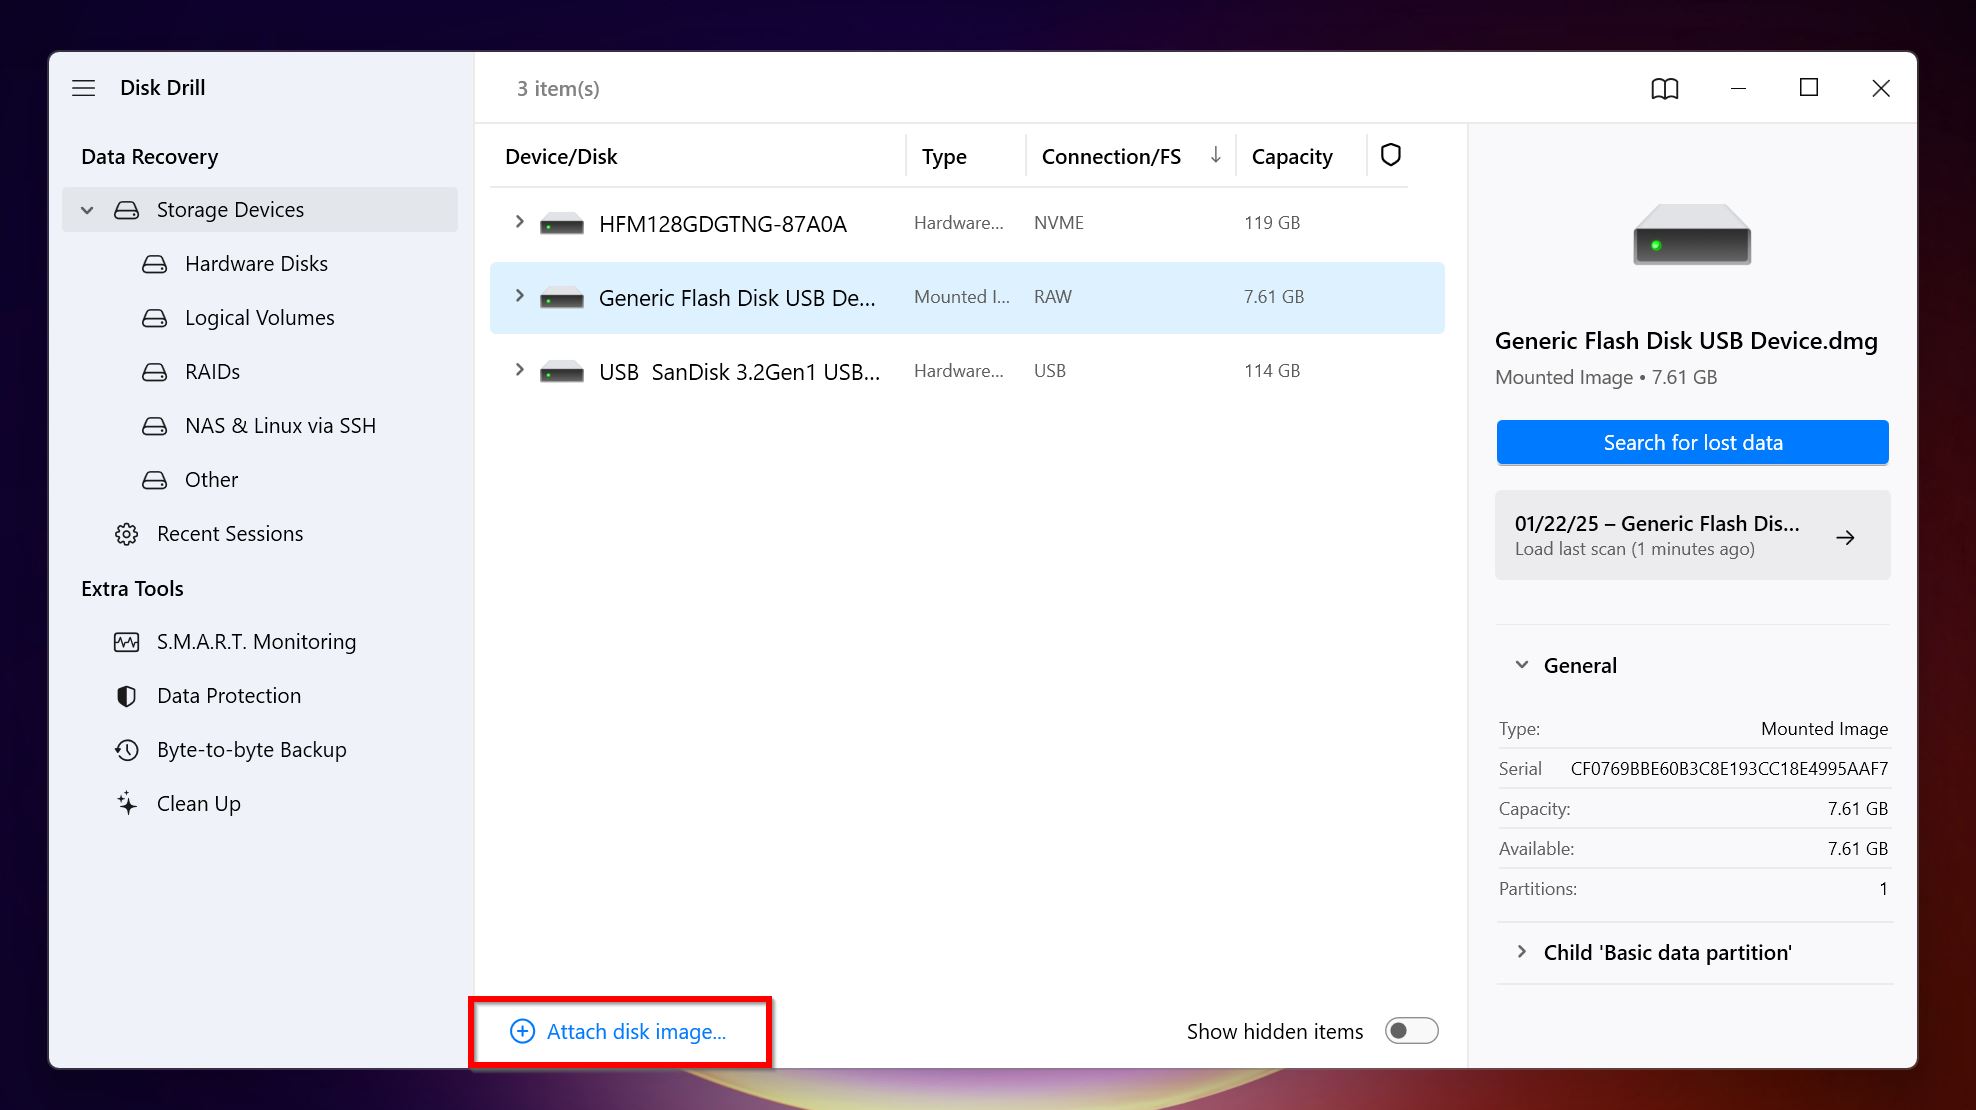Image resolution: width=1976 pixels, height=1110 pixels.
Task: Expand the Generic Flash Disk USB row
Action: pyautogui.click(x=519, y=296)
